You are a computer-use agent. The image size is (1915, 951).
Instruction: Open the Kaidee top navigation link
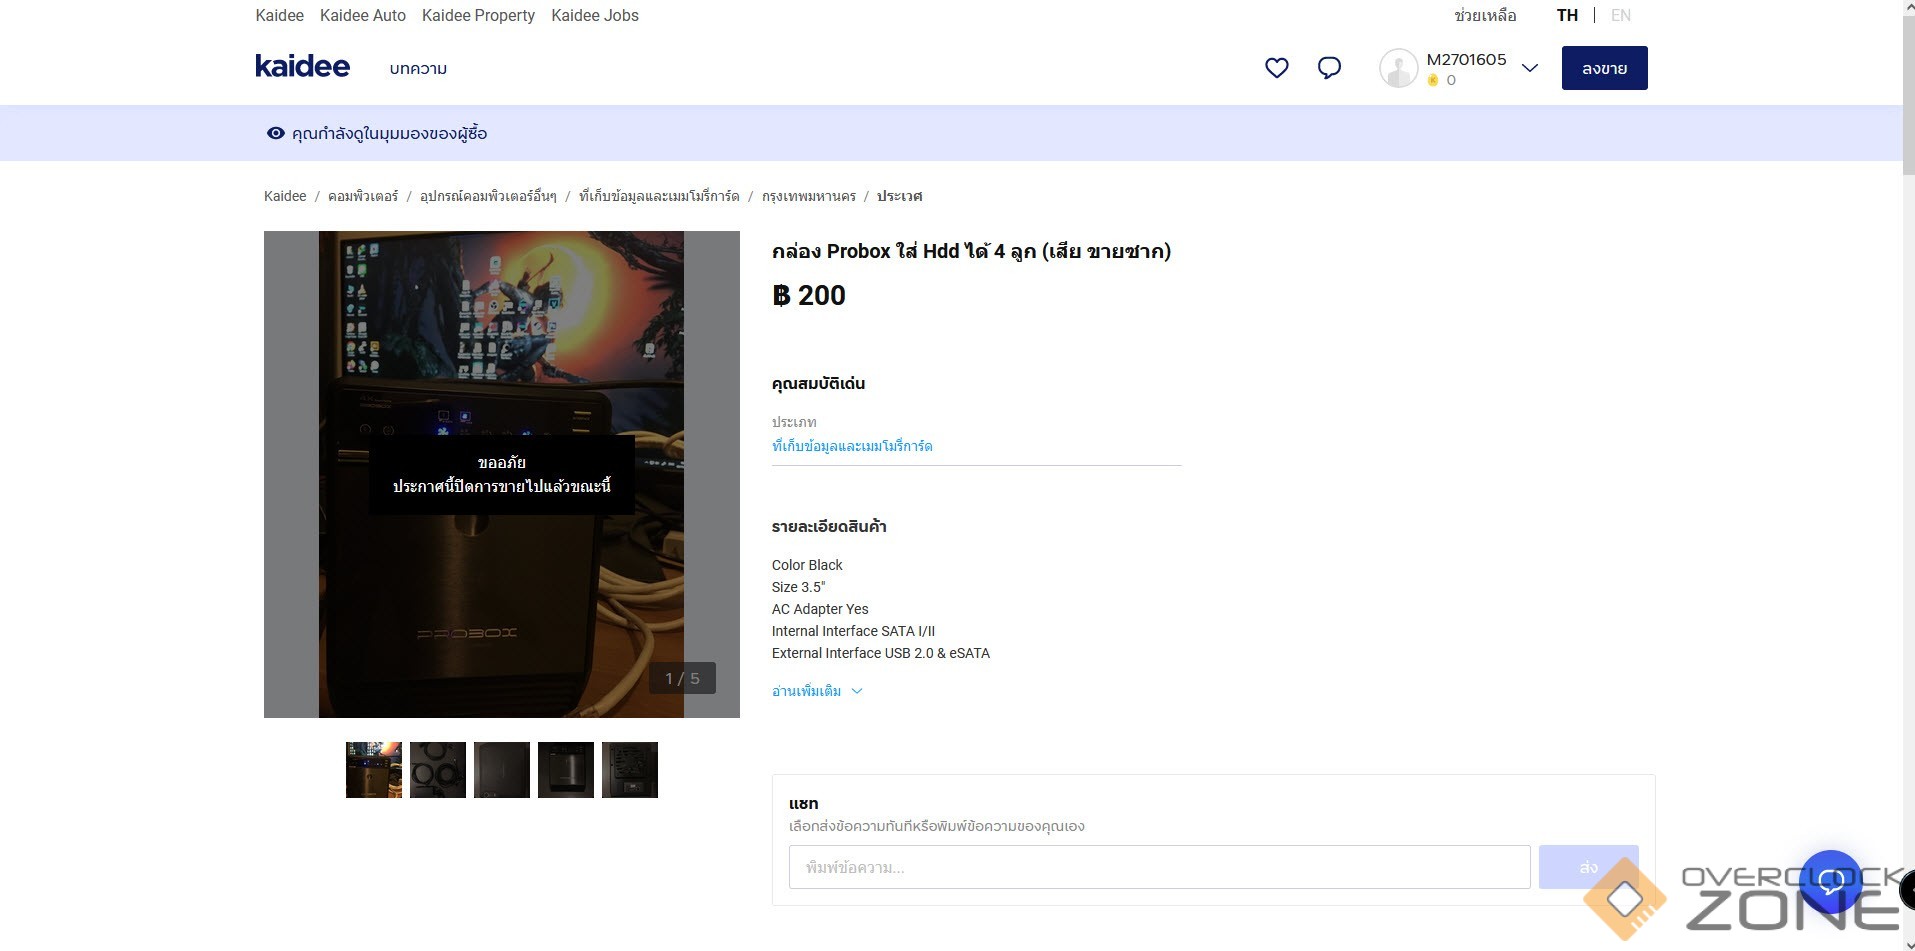click(x=279, y=15)
